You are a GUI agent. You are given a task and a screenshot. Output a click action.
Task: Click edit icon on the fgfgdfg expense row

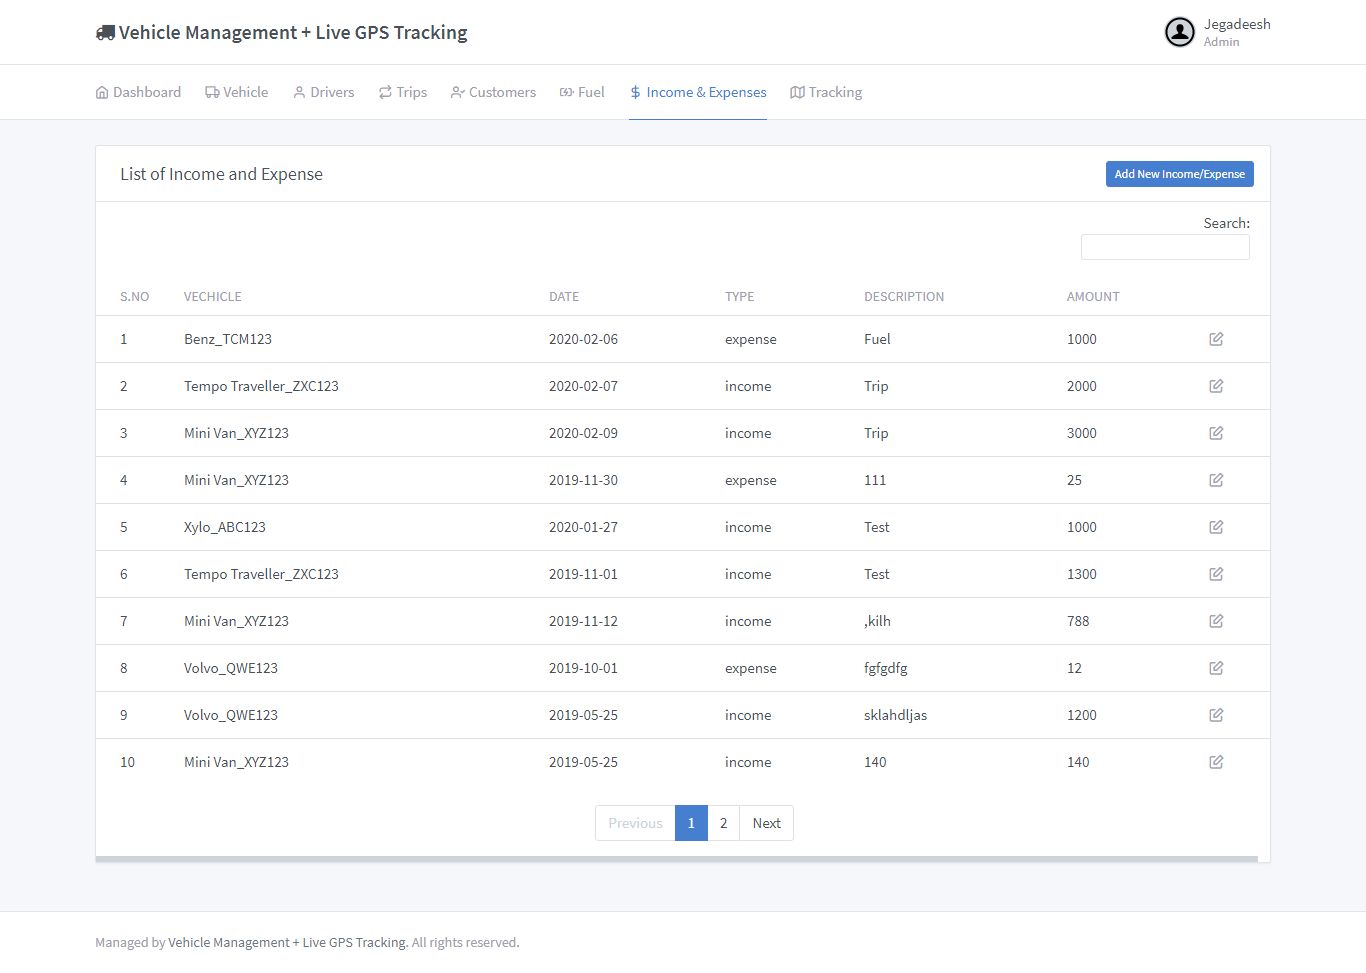1216,668
